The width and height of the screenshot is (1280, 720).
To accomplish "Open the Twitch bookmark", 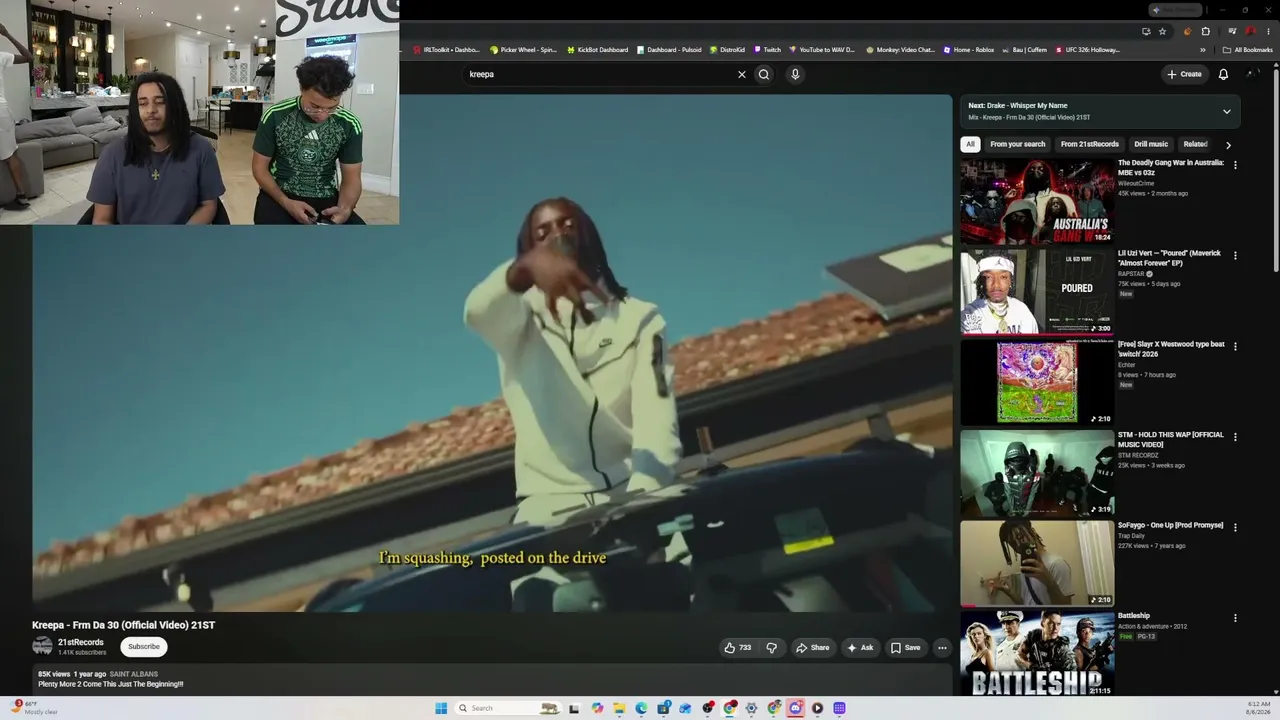I will tap(767, 50).
